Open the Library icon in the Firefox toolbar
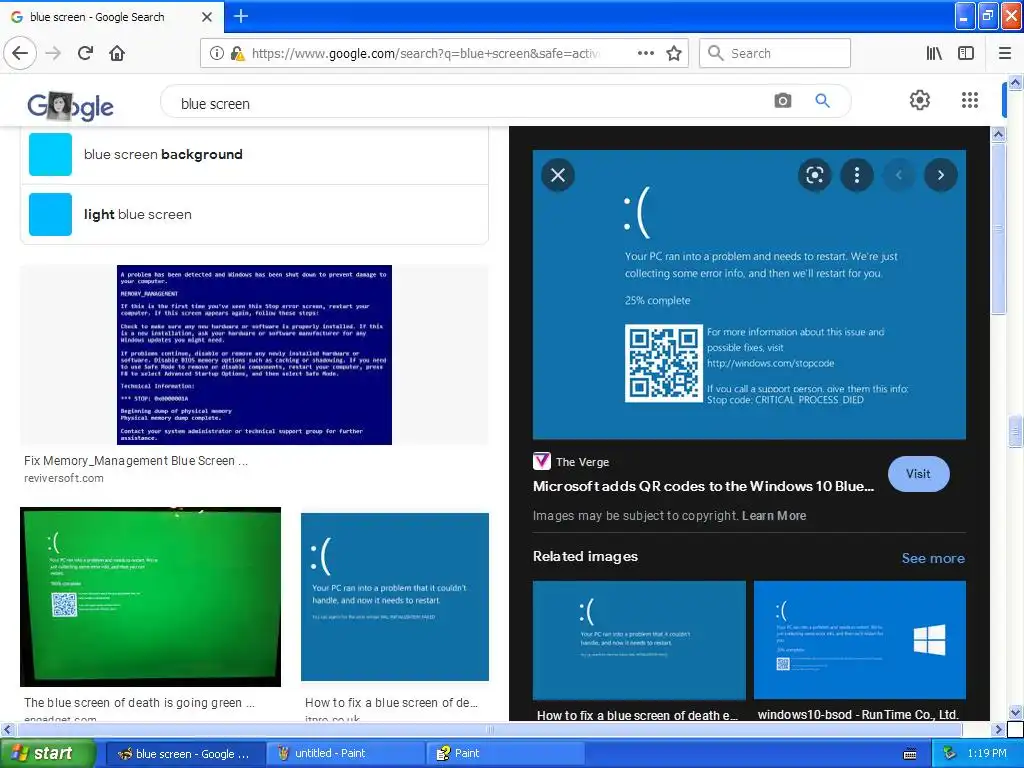Viewport: 1024px width, 768px height. (934, 53)
